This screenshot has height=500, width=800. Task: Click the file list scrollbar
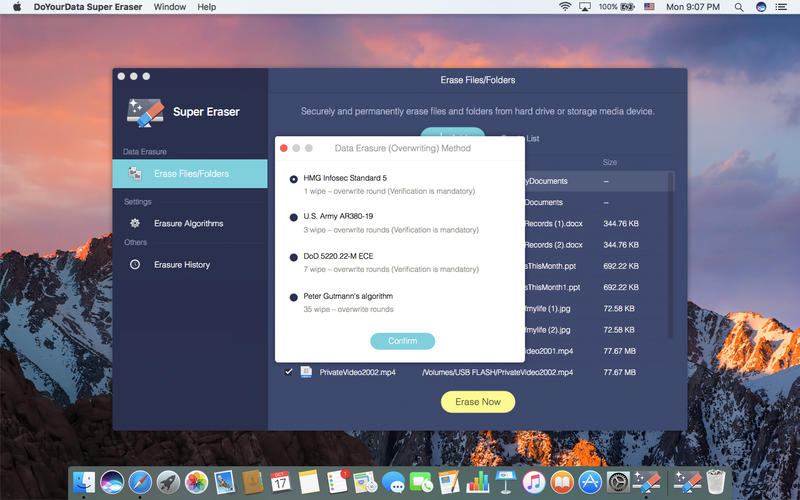pyautogui.click(x=670, y=255)
